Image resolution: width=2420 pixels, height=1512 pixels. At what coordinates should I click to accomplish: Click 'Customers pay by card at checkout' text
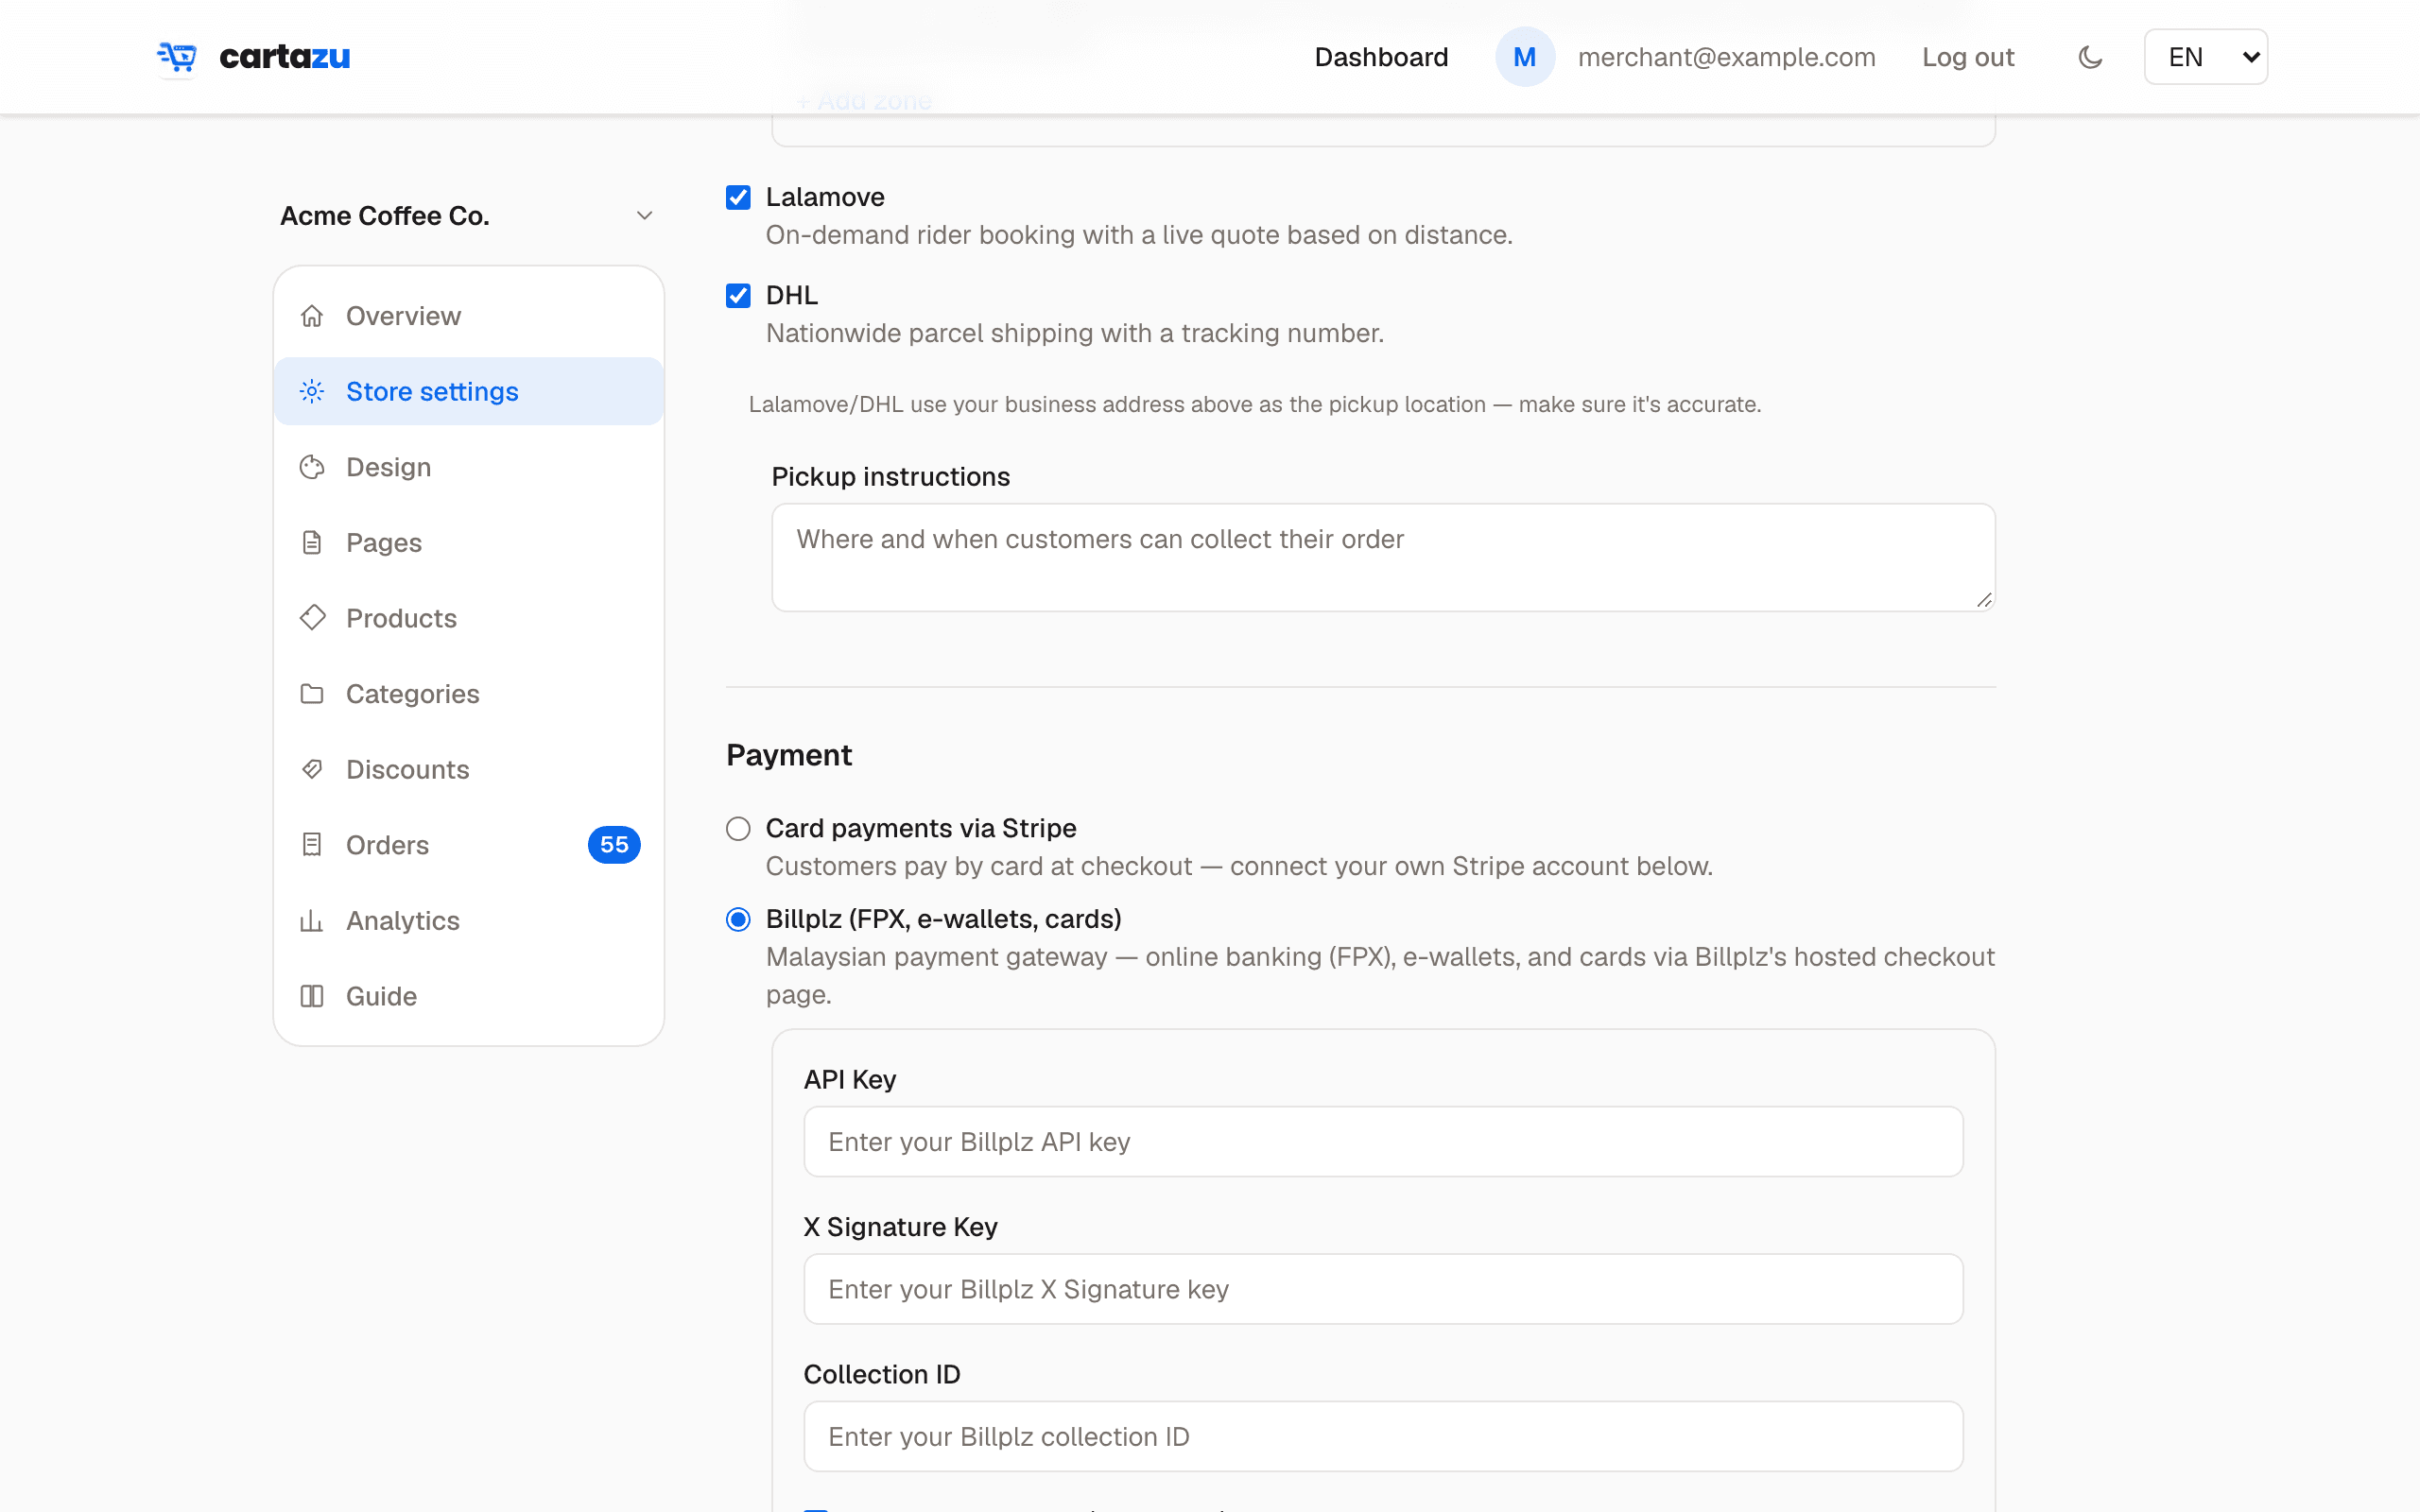[x=1239, y=866]
